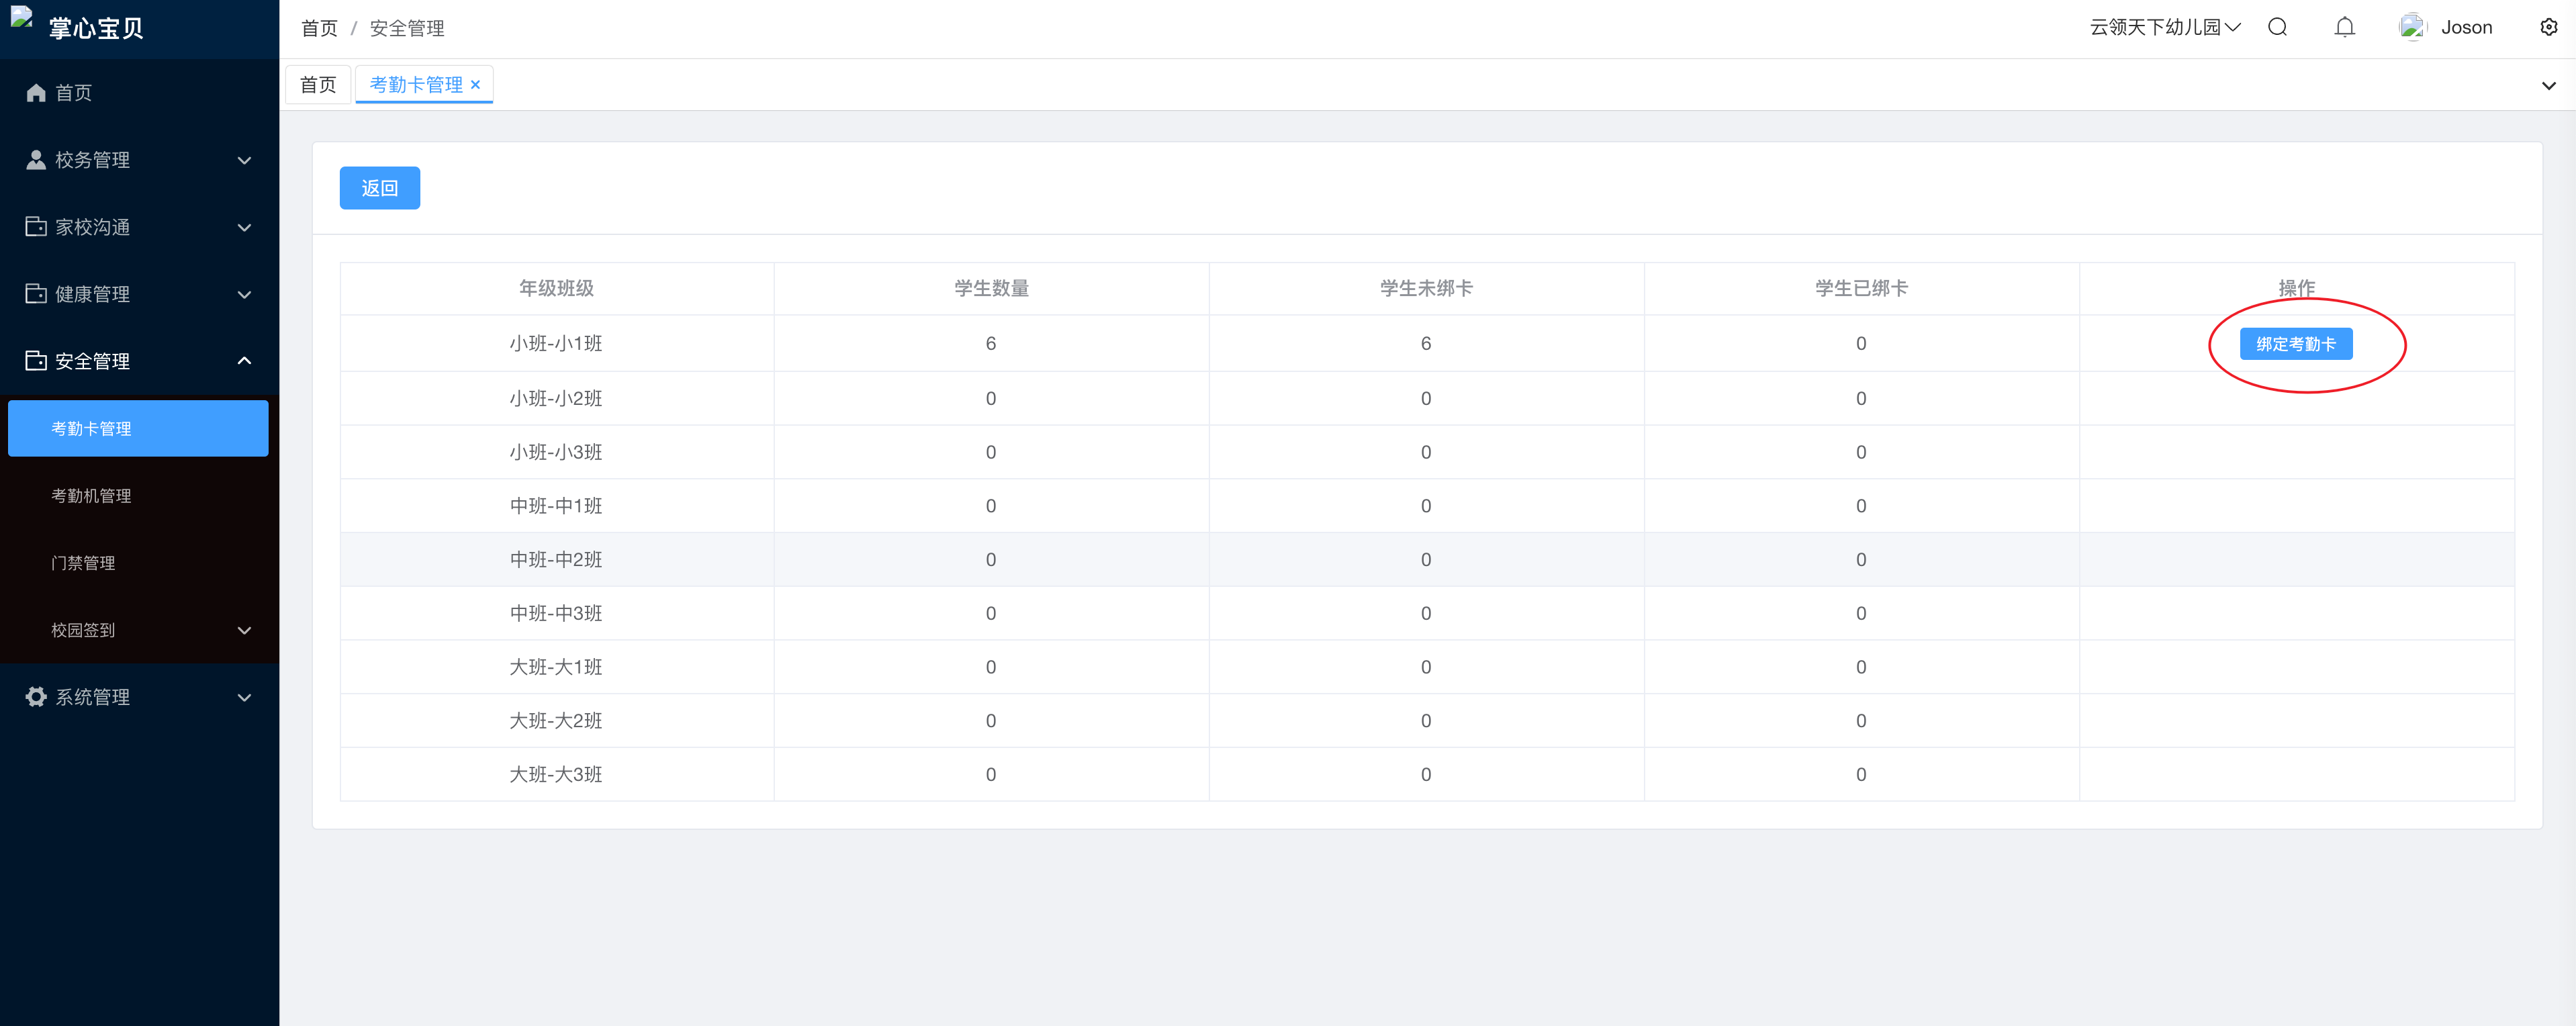
Task: Click the 学生未绑卡 column header
Action: 1426,288
